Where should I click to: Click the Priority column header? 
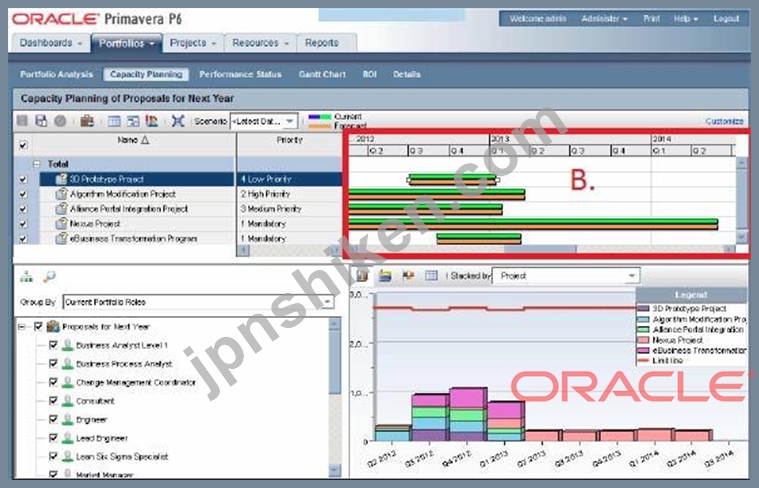click(289, 140)
